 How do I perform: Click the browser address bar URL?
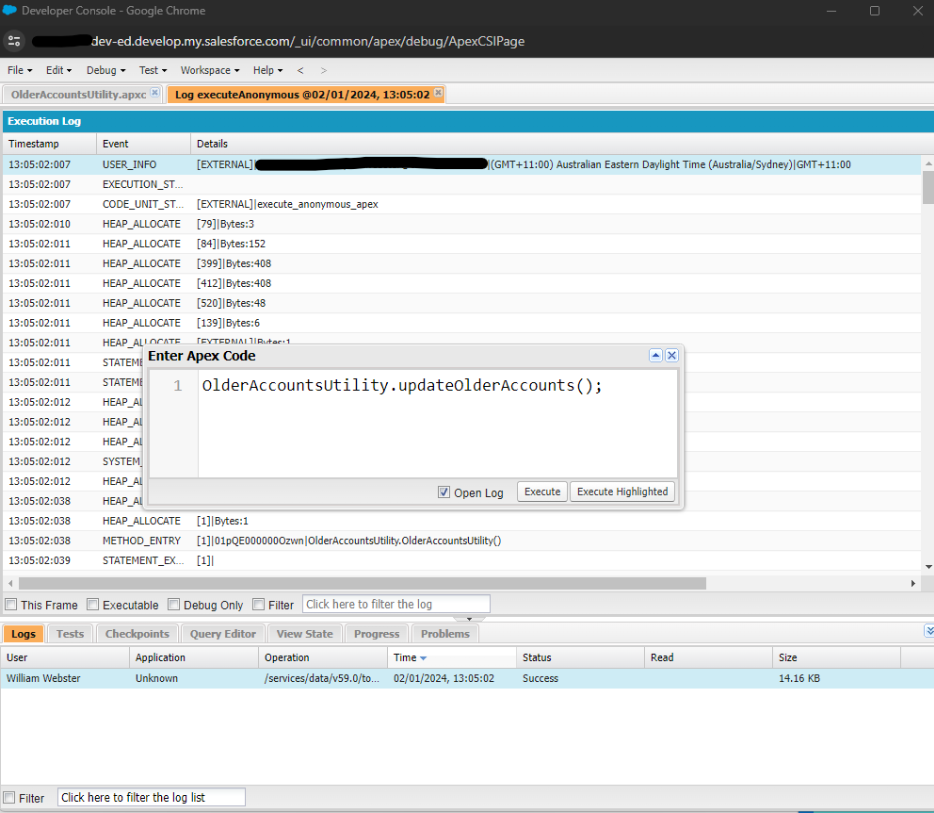click(307, 41)
